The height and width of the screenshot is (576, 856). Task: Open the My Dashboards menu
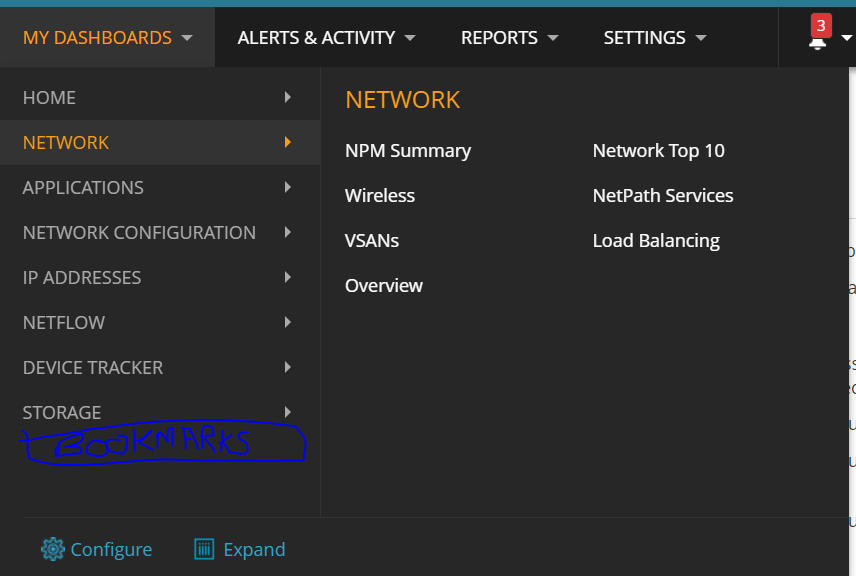[108, 37]
